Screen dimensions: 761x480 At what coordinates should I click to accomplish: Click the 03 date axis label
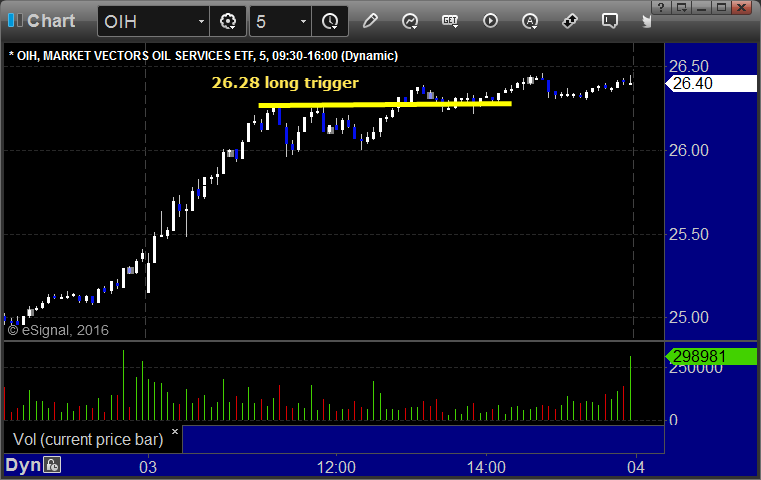pos(148,467)
